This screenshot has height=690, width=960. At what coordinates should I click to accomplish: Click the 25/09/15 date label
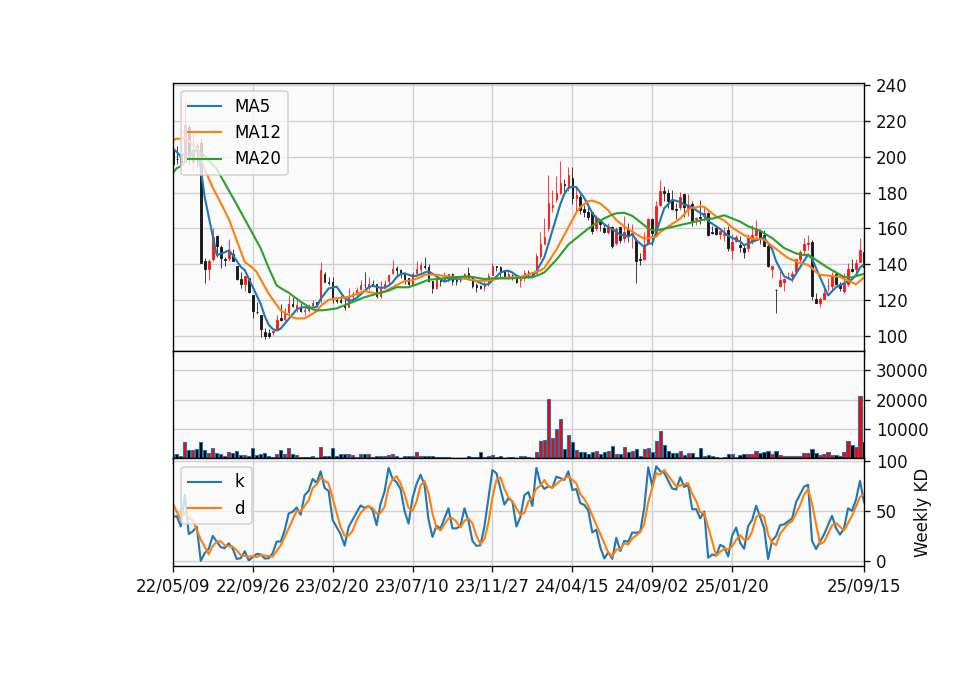click(863, 586)
